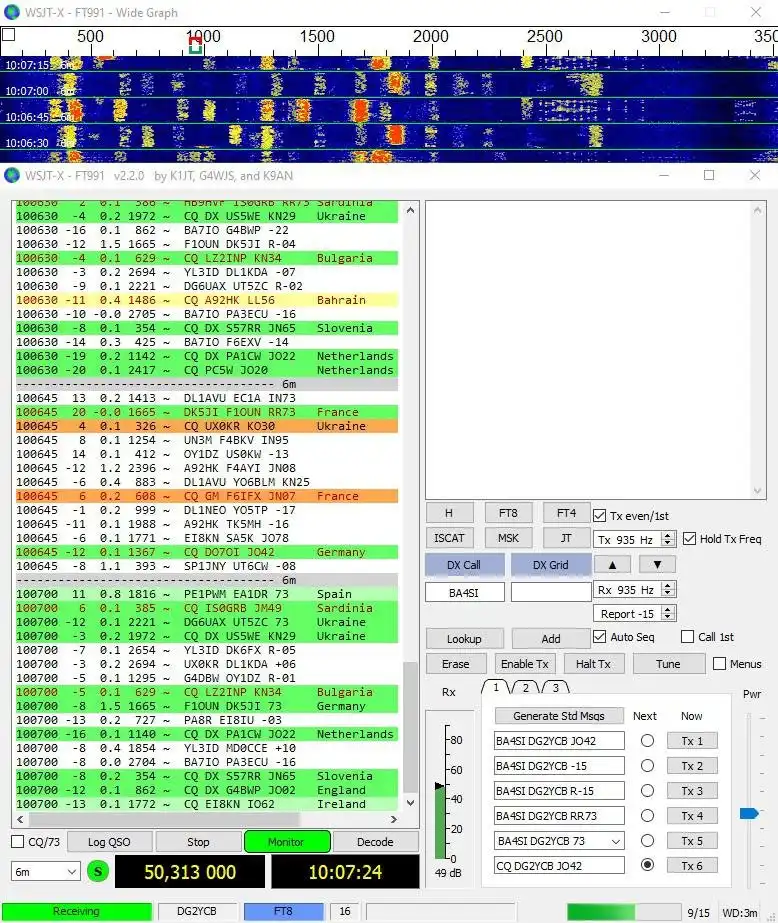The image size is (778, 923).
Task: Click the DX Call input field BA4SI
Action: point(464,593)
